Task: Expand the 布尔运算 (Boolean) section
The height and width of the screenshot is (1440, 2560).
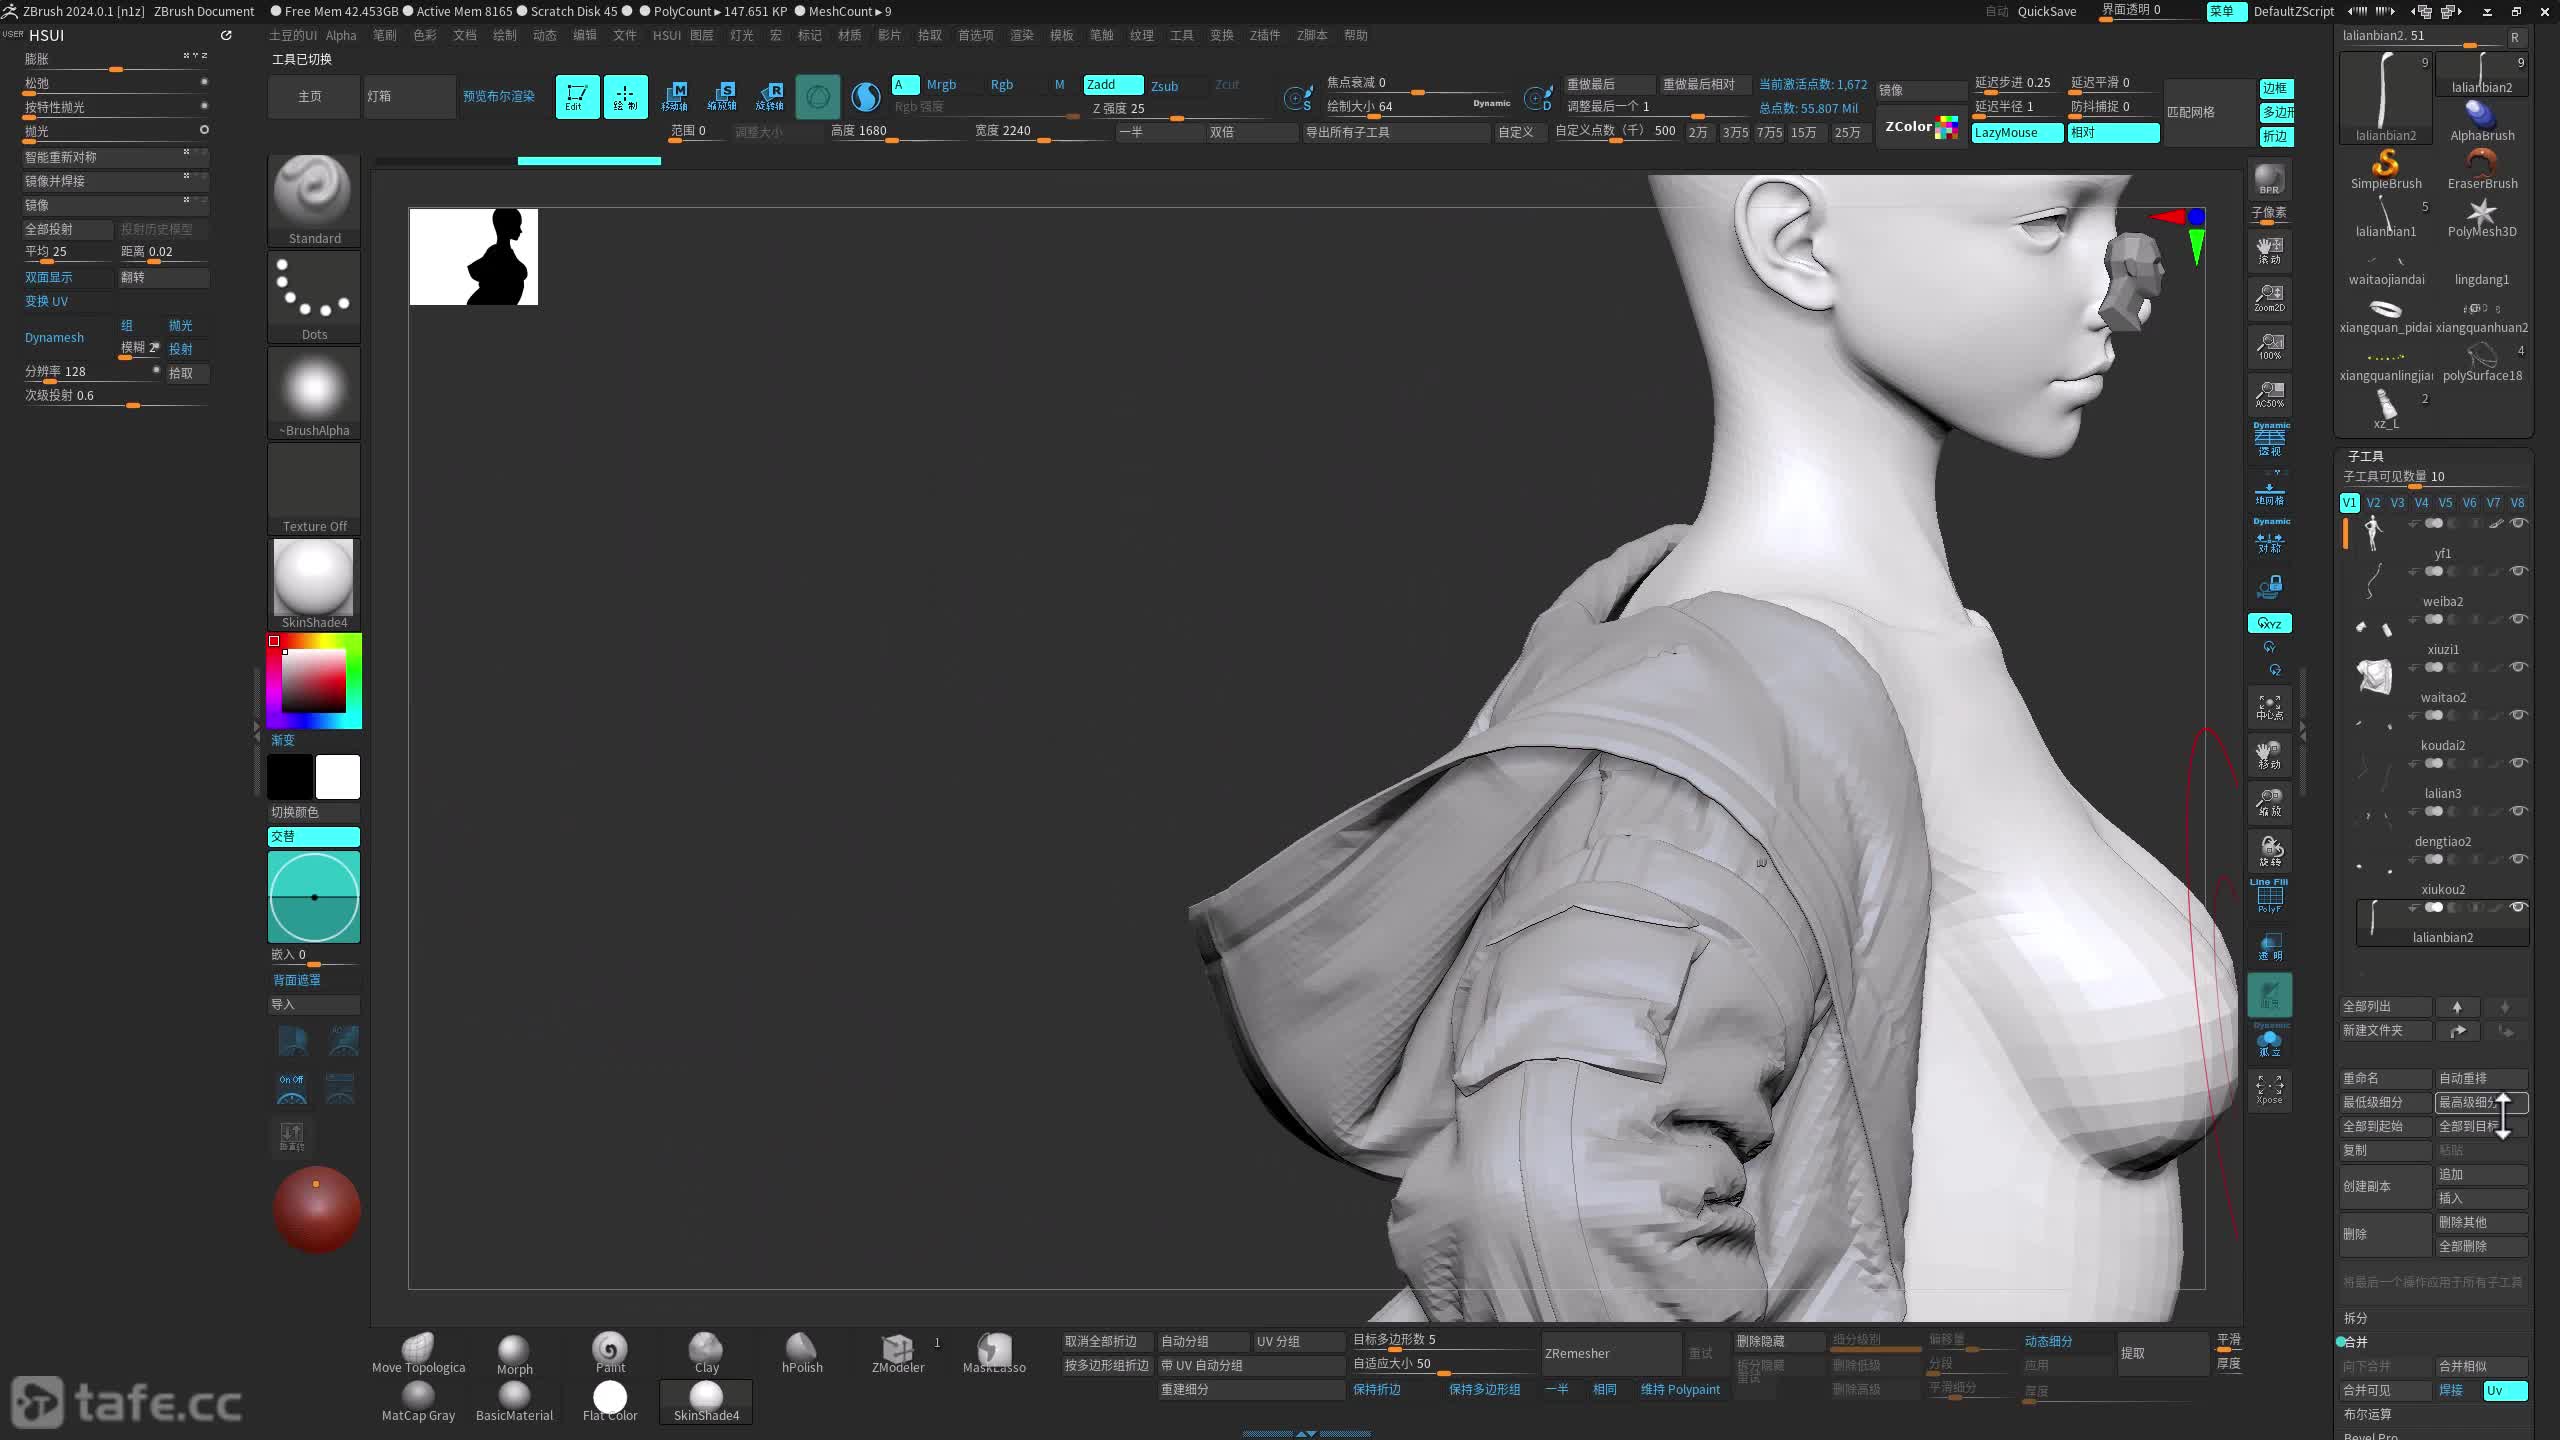Action: pyautogui.click(x=2368, y=1414)
